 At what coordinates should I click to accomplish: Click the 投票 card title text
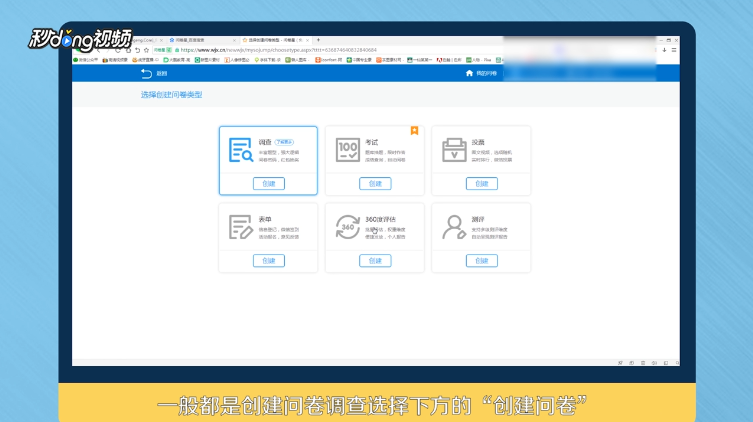click(478, 142)
